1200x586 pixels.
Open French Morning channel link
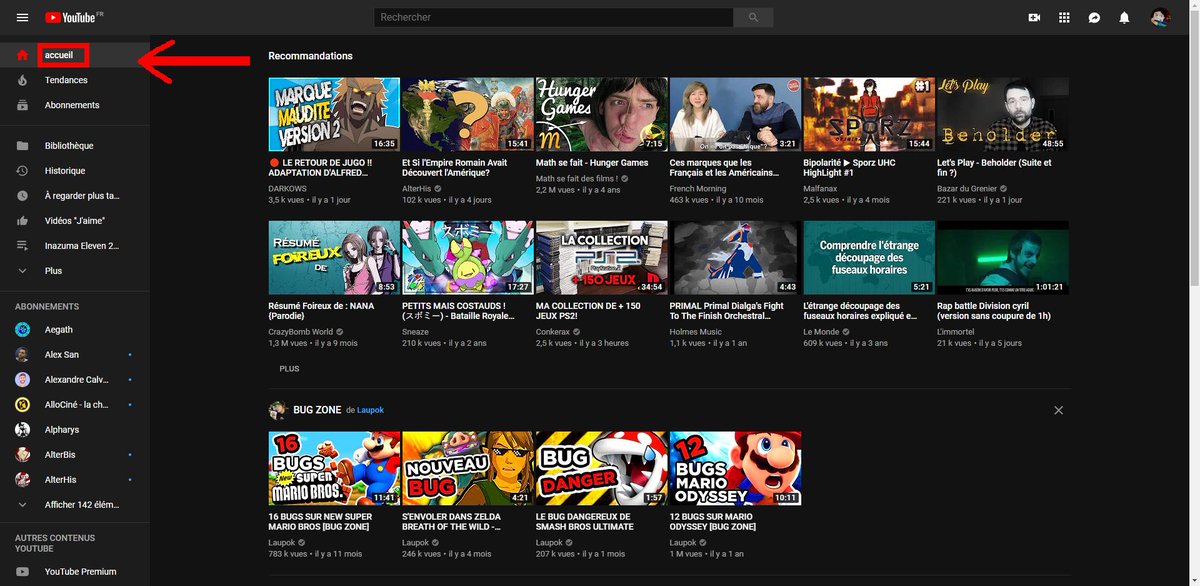pos(698,188)
